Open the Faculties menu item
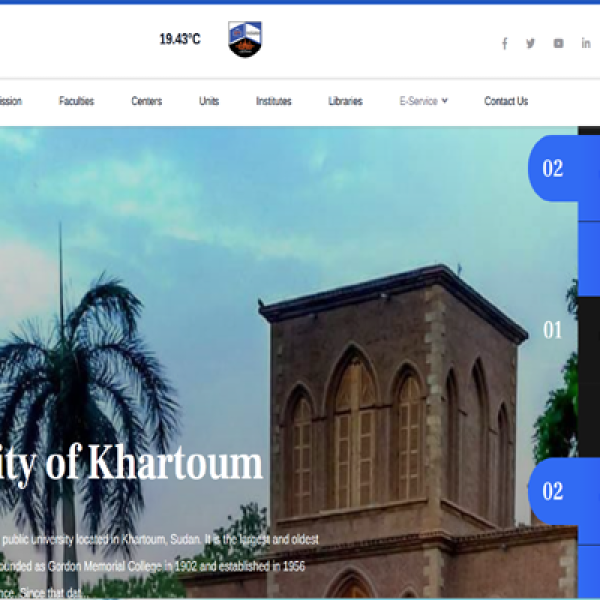The height and width of the screenshot is (600, 600). pyautogui.click(x=77, y=101)
